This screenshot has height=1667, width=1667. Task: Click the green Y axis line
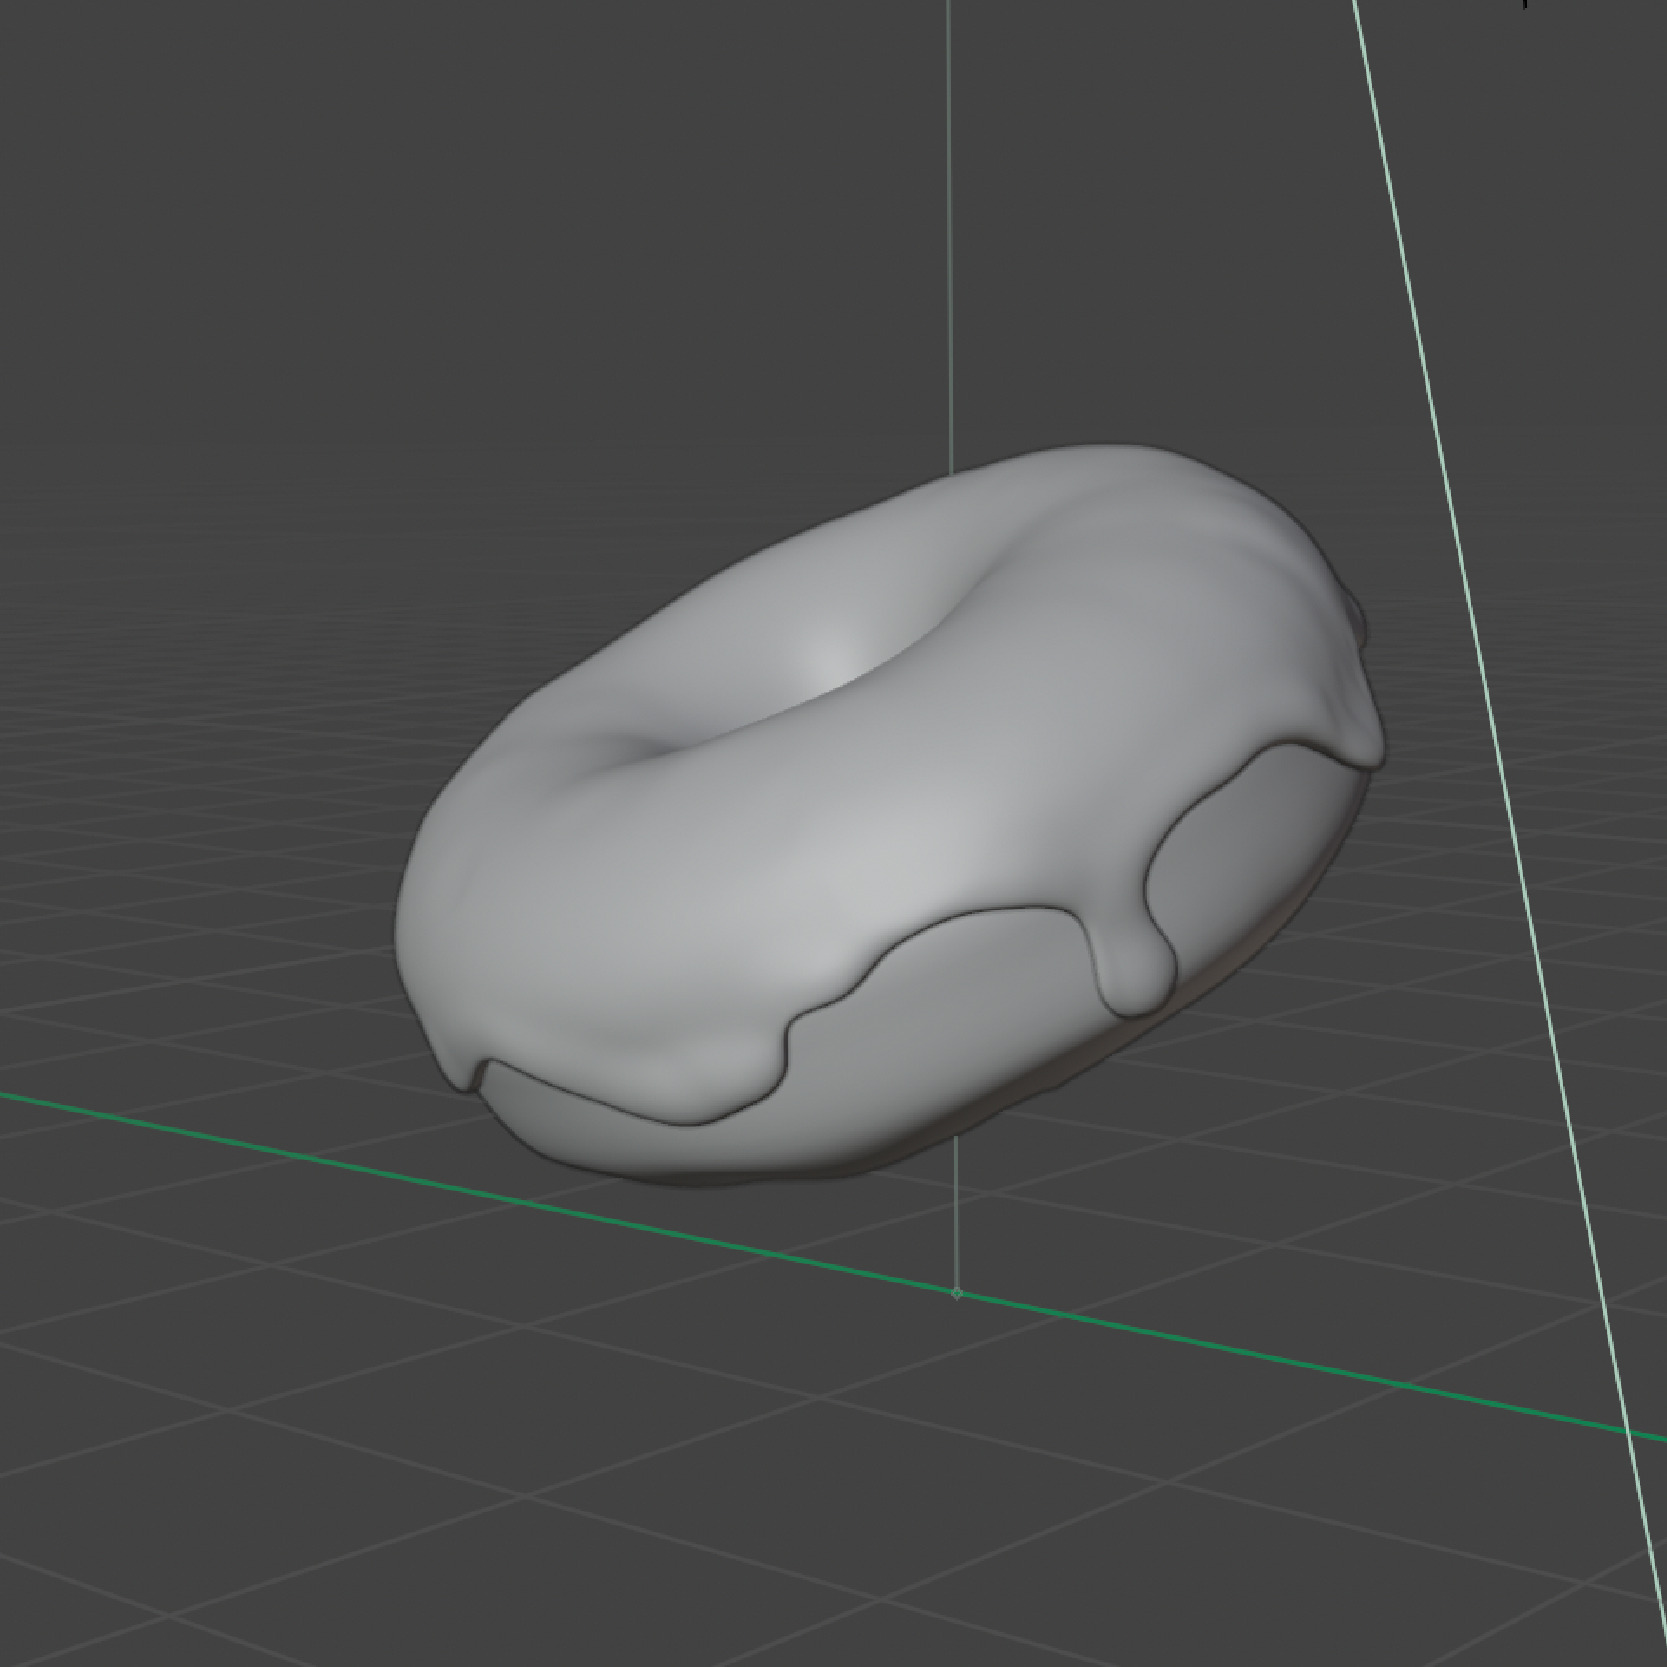point(400,1168)
